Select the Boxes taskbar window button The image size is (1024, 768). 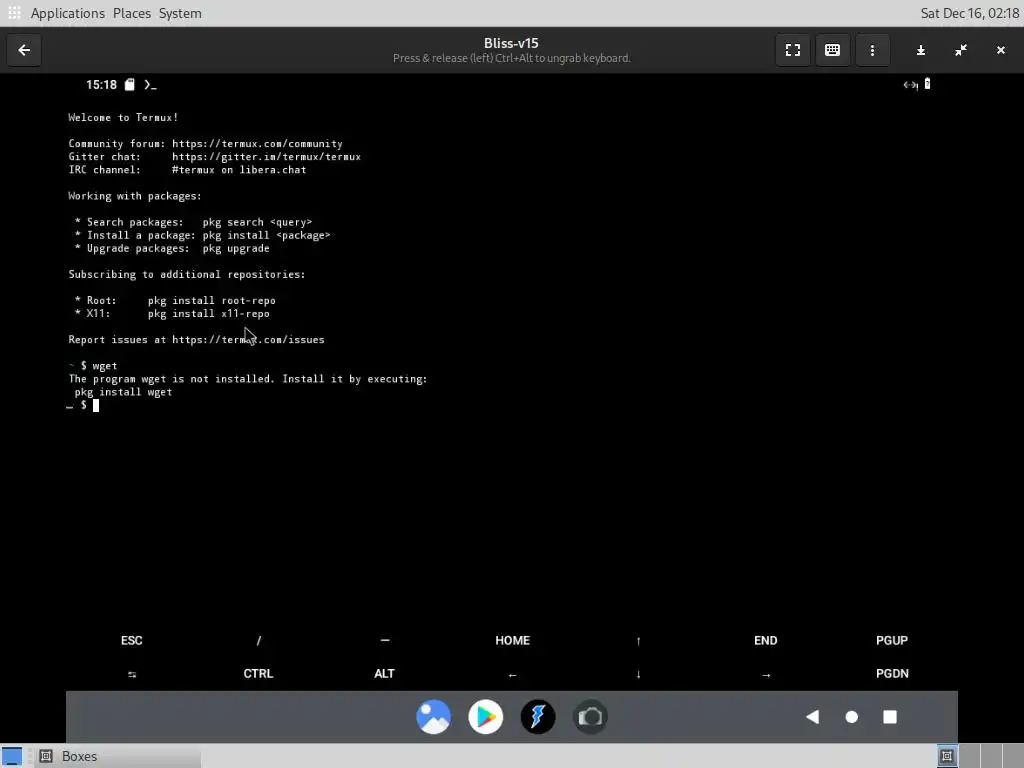(x=118, y=756)
